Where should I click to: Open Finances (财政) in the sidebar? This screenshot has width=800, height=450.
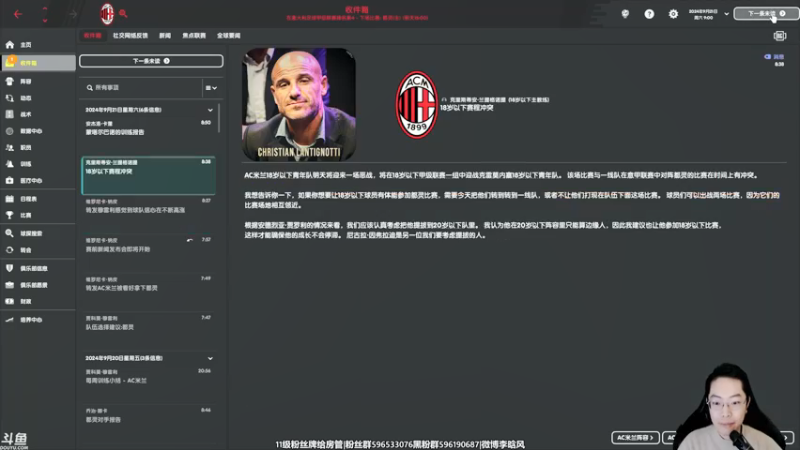(38, 302)
